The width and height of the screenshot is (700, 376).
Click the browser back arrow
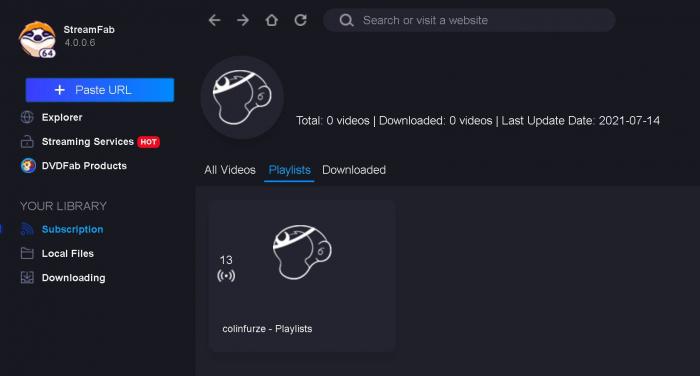tap(215, 20)
